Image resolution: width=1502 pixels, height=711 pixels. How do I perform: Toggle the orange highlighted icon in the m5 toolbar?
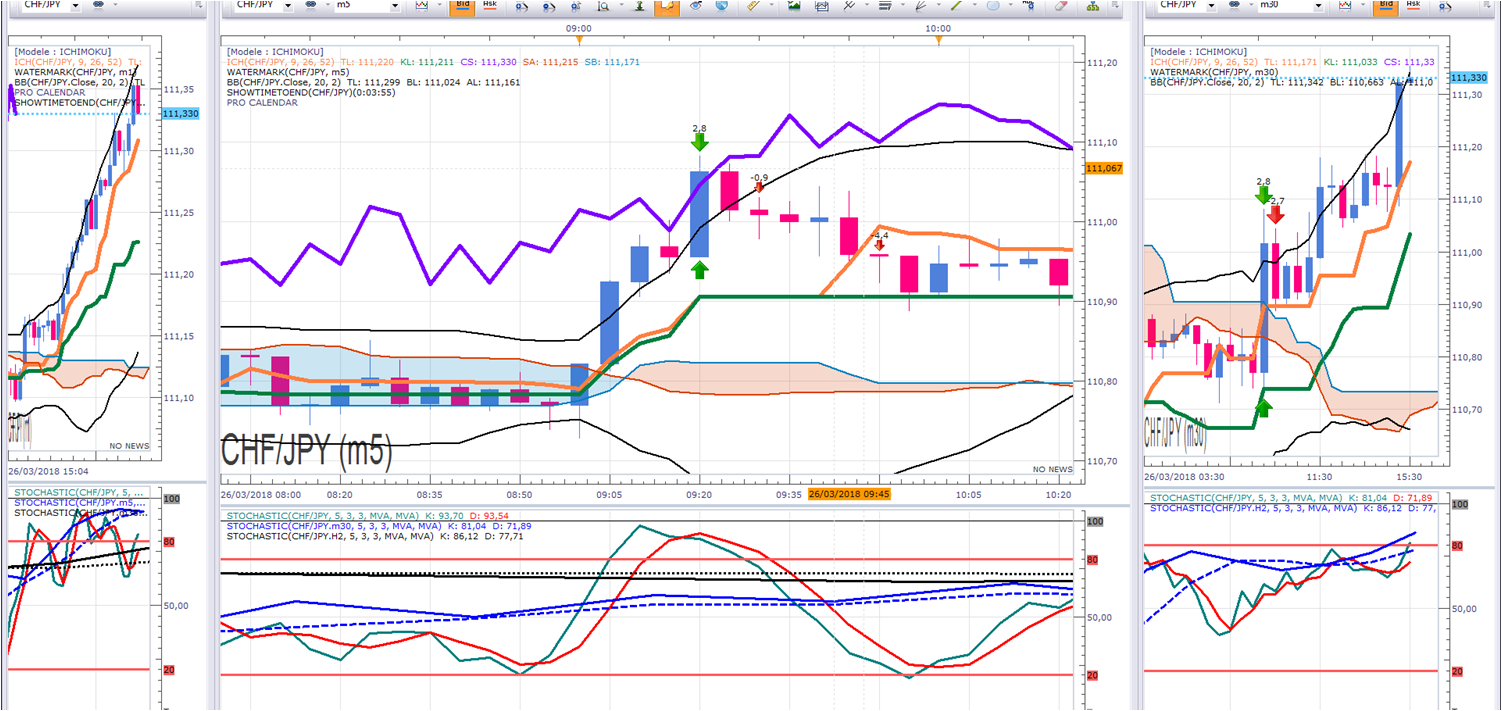[x=666, y=6]
